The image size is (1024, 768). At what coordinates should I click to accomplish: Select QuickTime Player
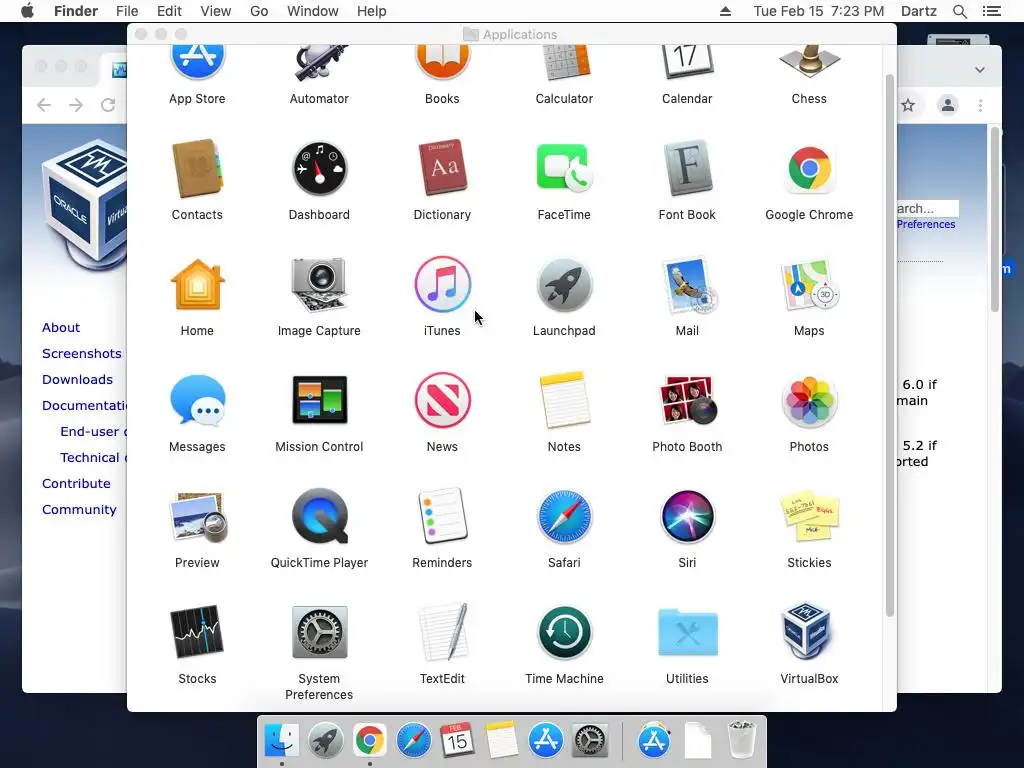[x=319, y=517]
